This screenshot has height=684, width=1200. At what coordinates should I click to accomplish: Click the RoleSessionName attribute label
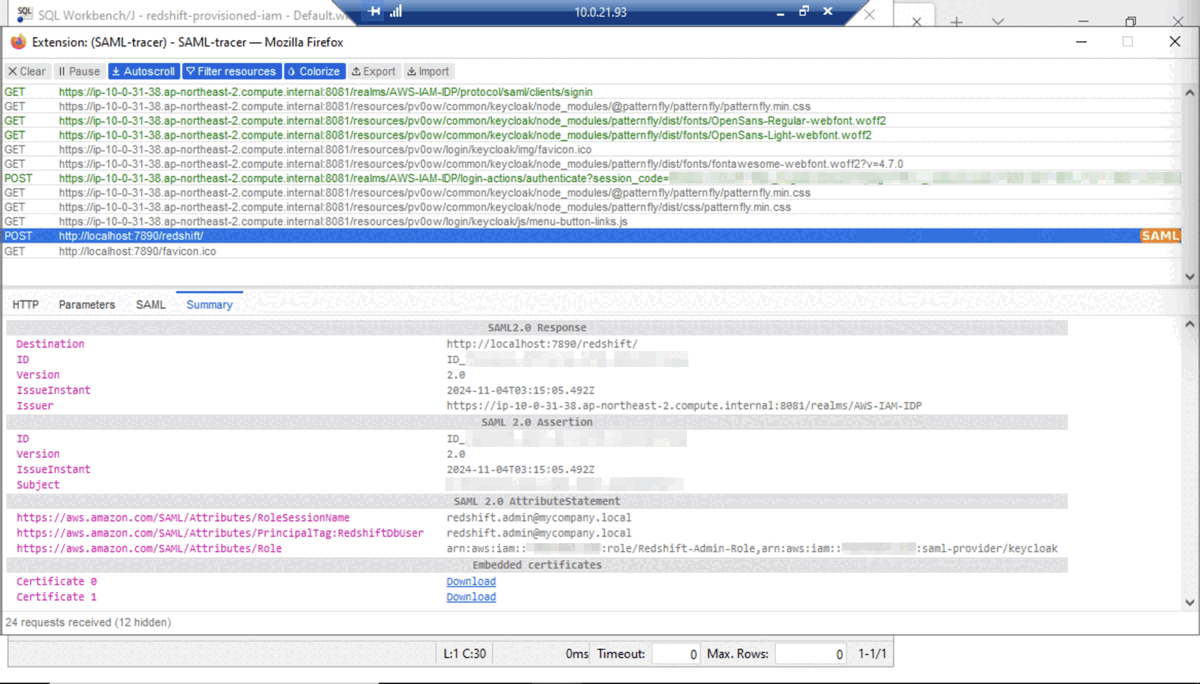point(183,518)
